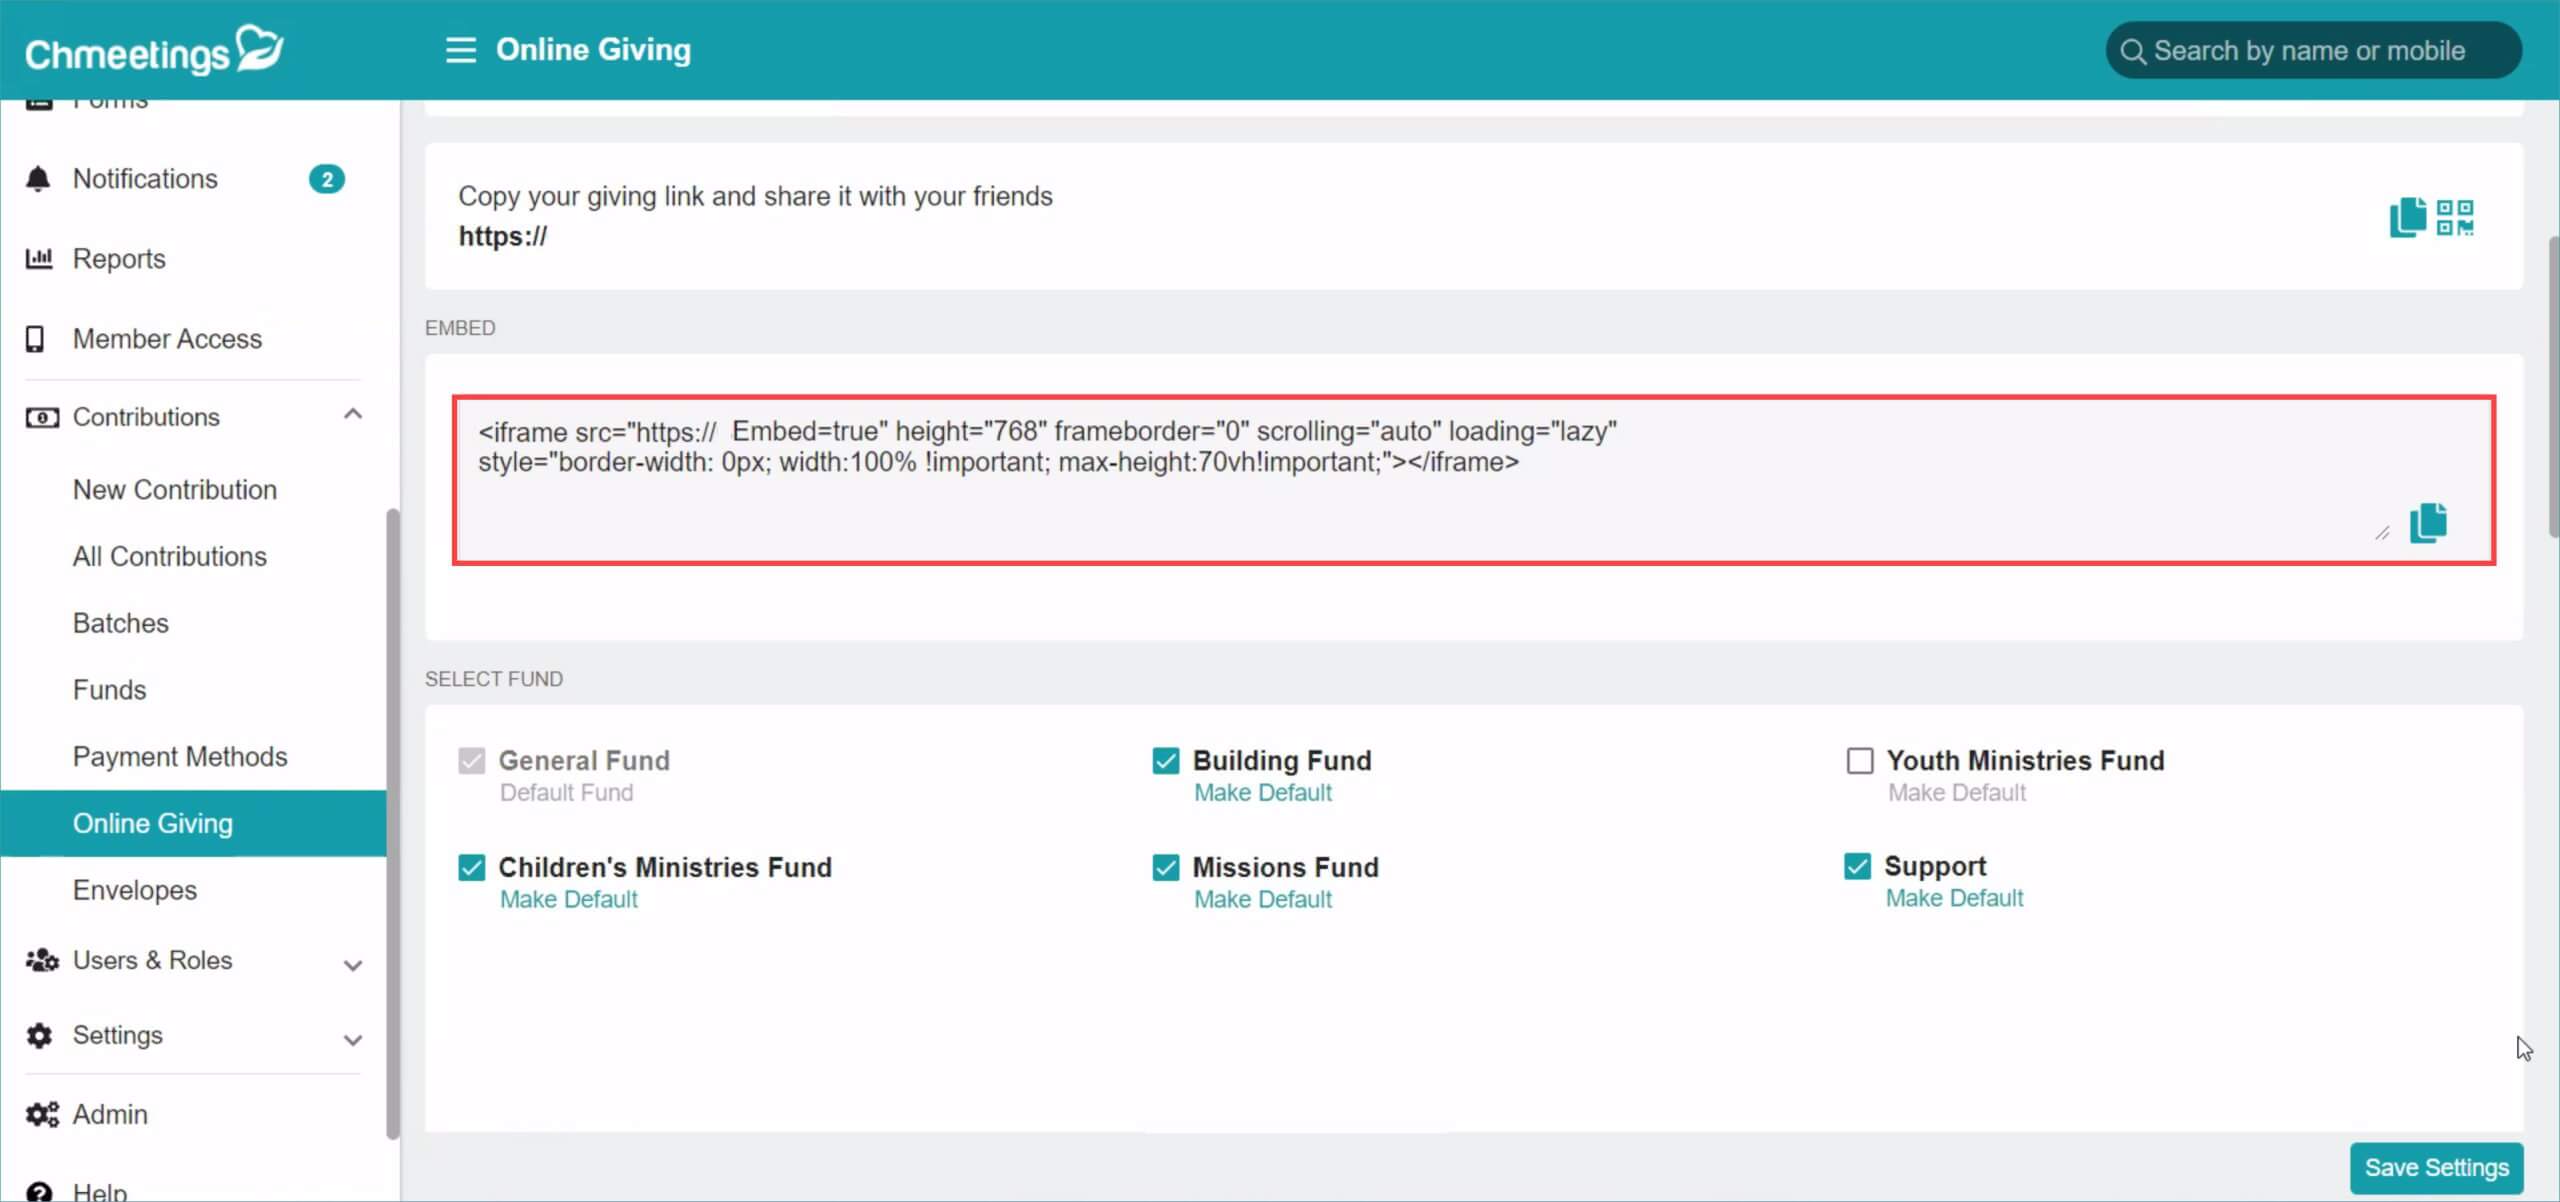Image resolution: width=2560 pixels, height=1202 pixels.
Task: Open the giving link QR code icon
Action: point(2454,217)
